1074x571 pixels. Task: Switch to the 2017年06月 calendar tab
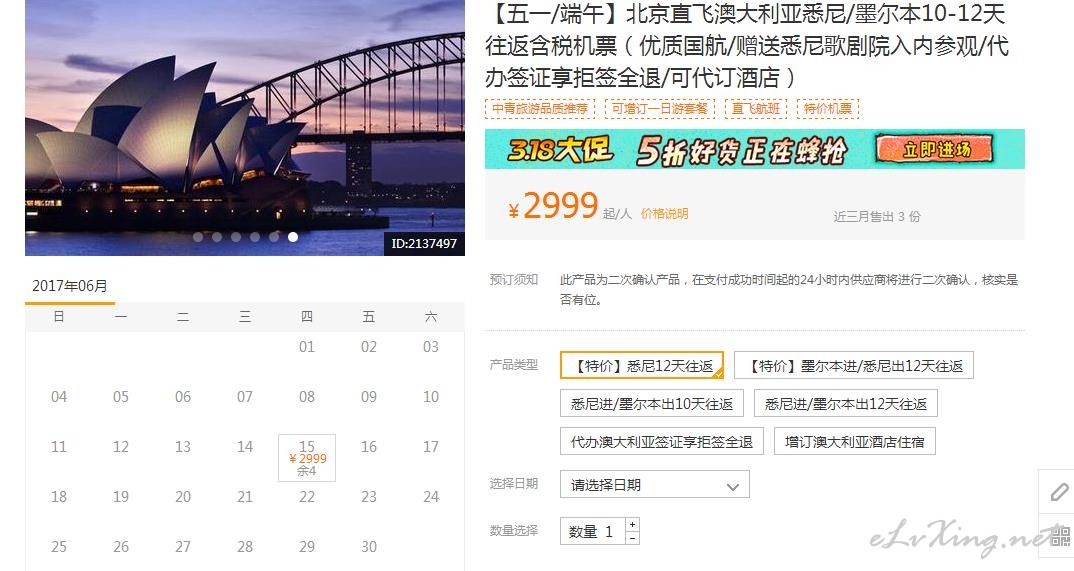click(x=70, y=286)
